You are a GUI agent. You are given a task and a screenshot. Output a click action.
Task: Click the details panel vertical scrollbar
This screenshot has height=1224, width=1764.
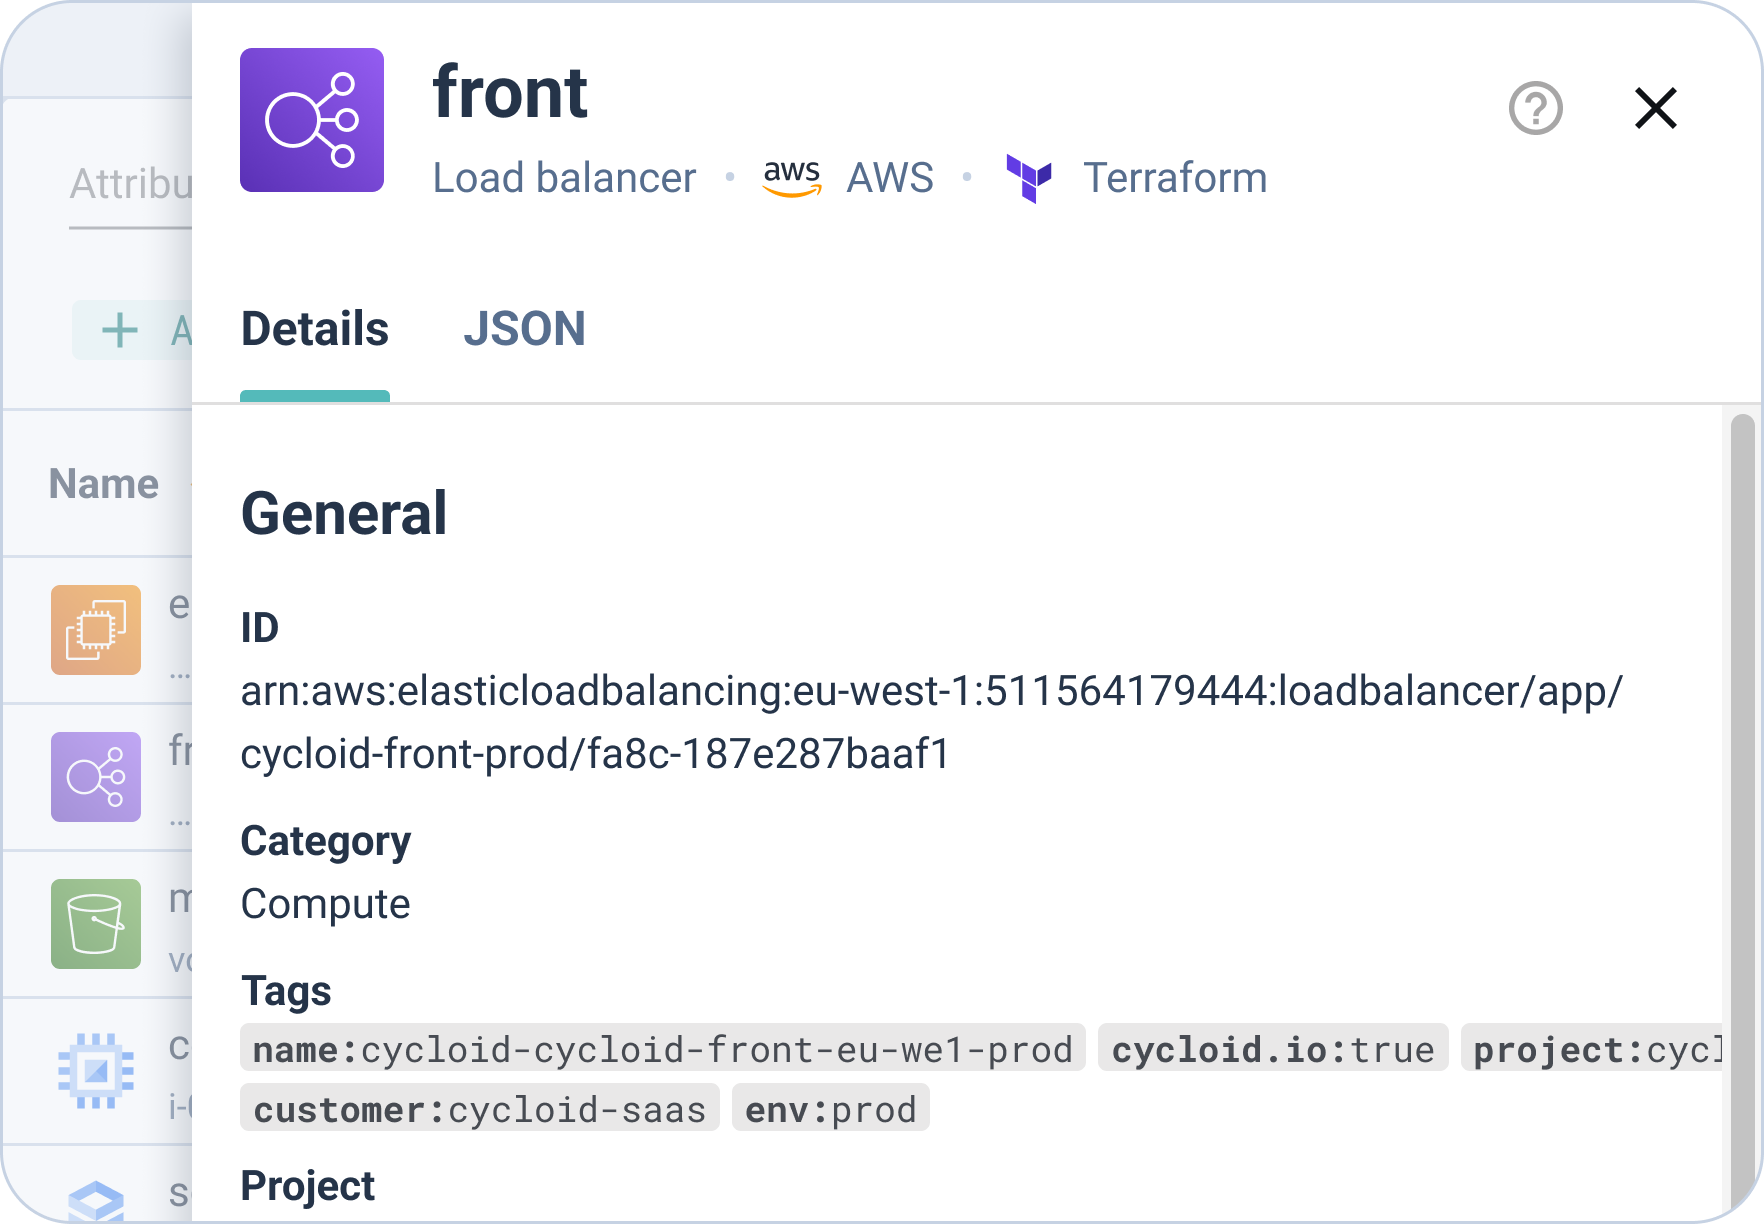(x=1742, y=800)
